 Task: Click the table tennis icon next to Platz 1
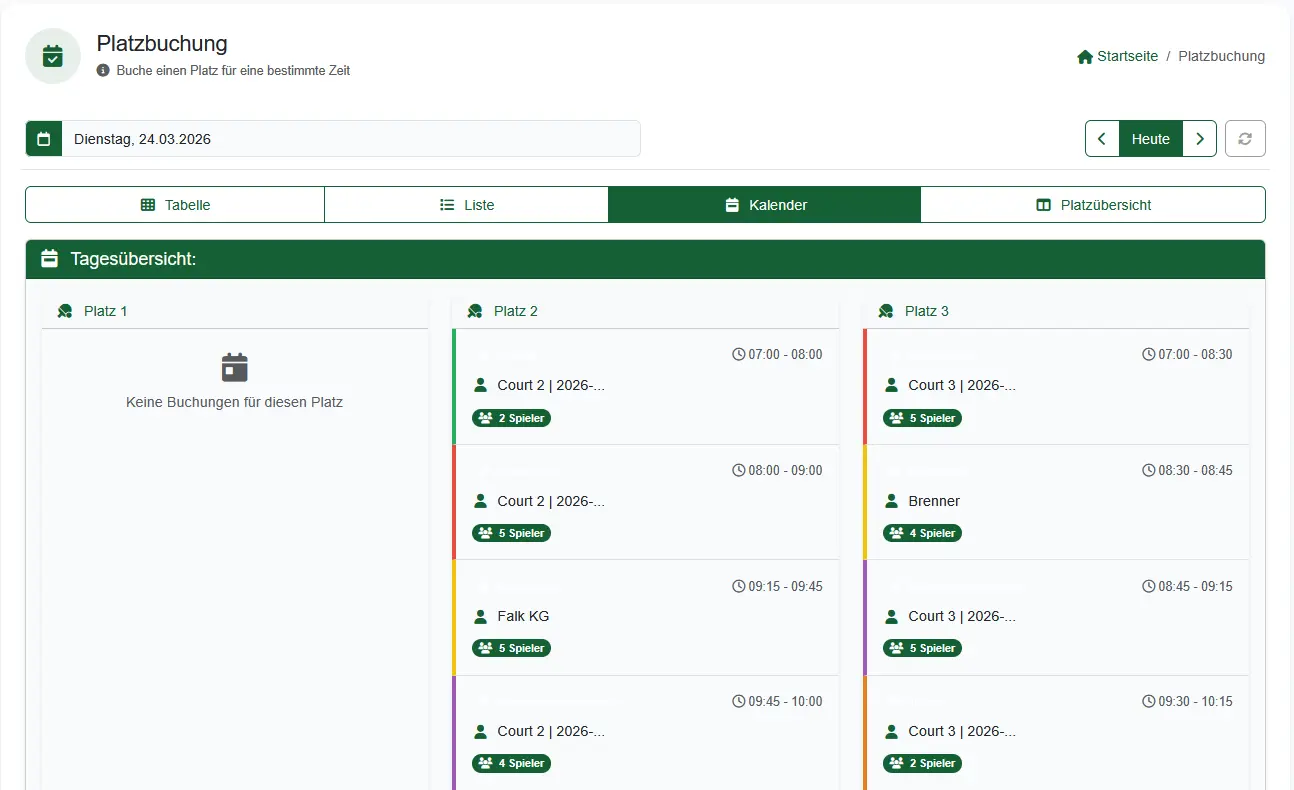point(66,311)
